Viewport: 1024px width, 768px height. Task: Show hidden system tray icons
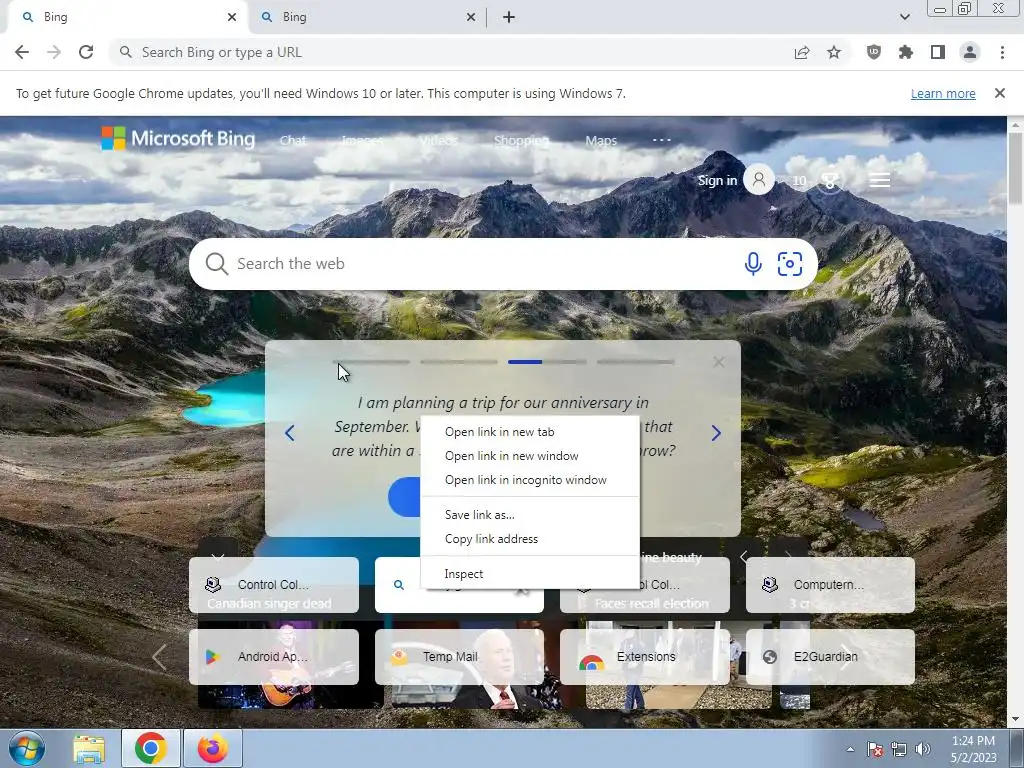(850, 749)
